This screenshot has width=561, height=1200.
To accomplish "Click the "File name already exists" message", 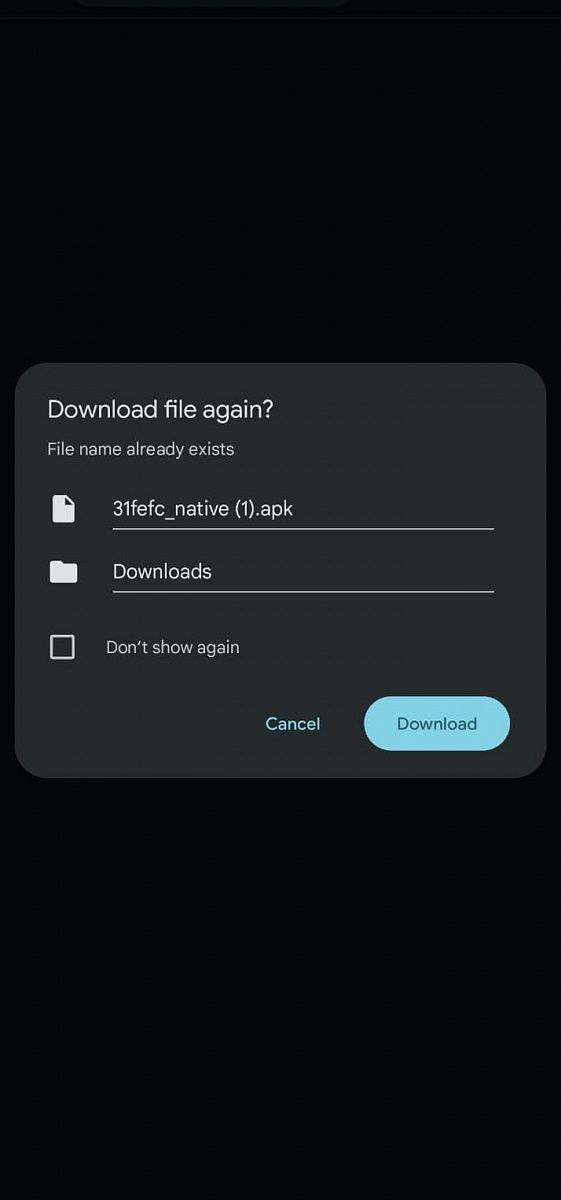I will click(x=141, y=449).
